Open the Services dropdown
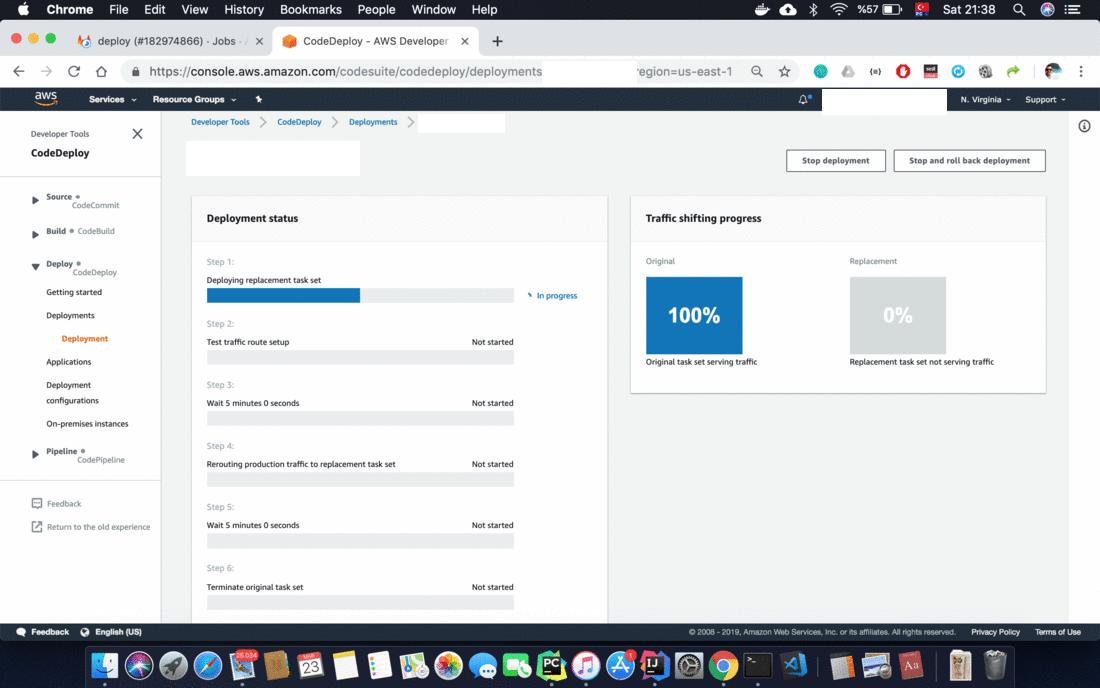Viewport: 1100px width, 688px height. pos(112,100)
